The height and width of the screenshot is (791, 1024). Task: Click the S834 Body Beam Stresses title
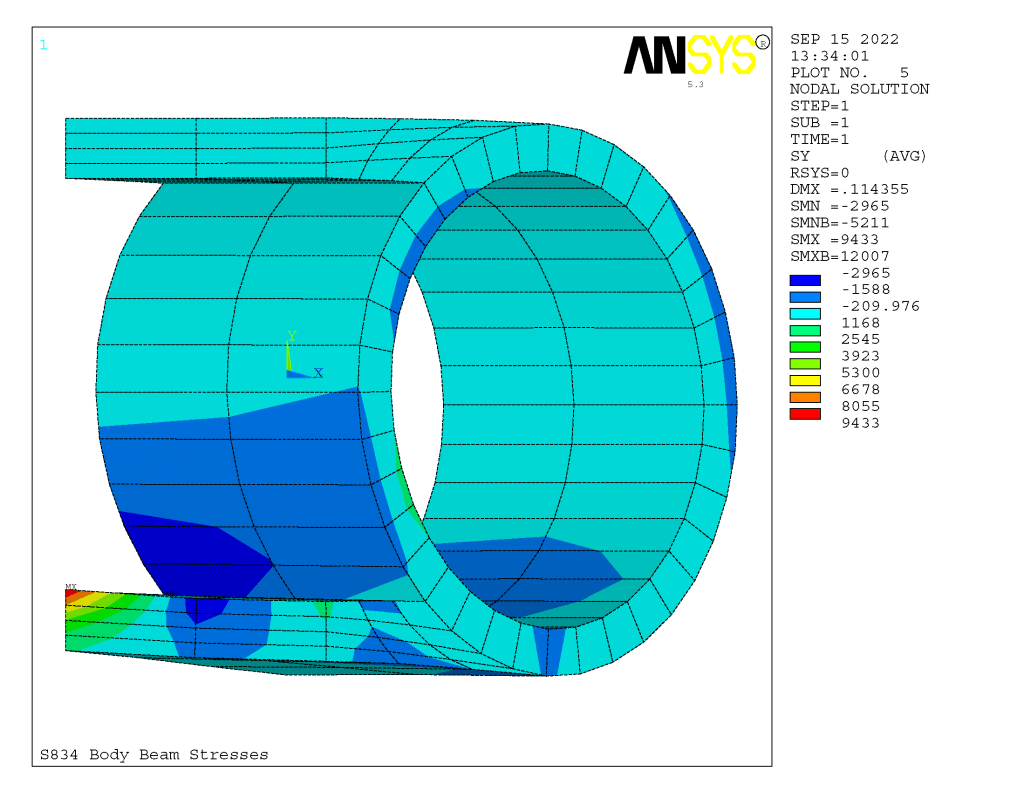154,755
